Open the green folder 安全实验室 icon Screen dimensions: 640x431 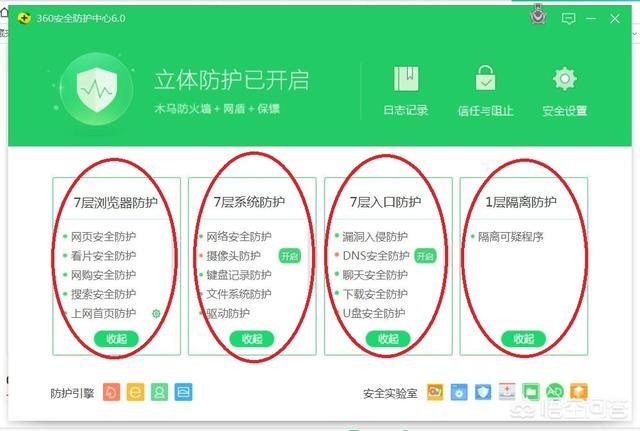tap(531, 392)
